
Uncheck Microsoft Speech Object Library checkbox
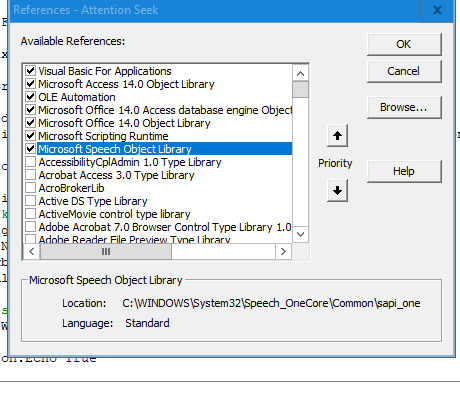(30, 149)
